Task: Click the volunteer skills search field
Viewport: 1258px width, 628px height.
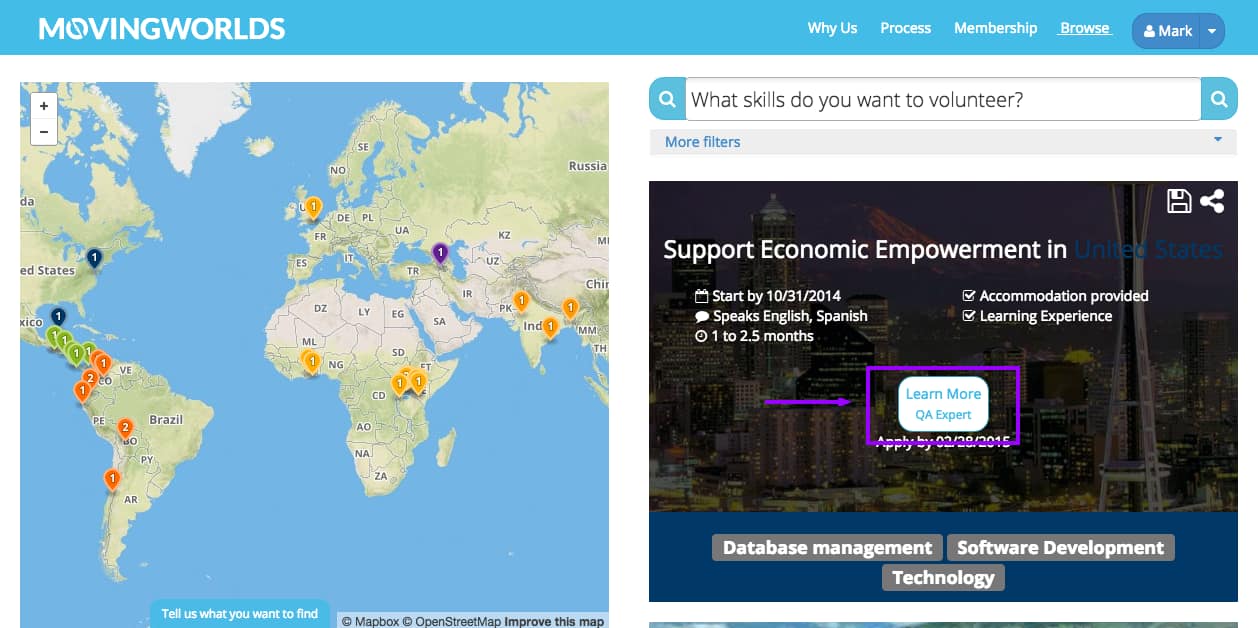Action: (940, 99)
